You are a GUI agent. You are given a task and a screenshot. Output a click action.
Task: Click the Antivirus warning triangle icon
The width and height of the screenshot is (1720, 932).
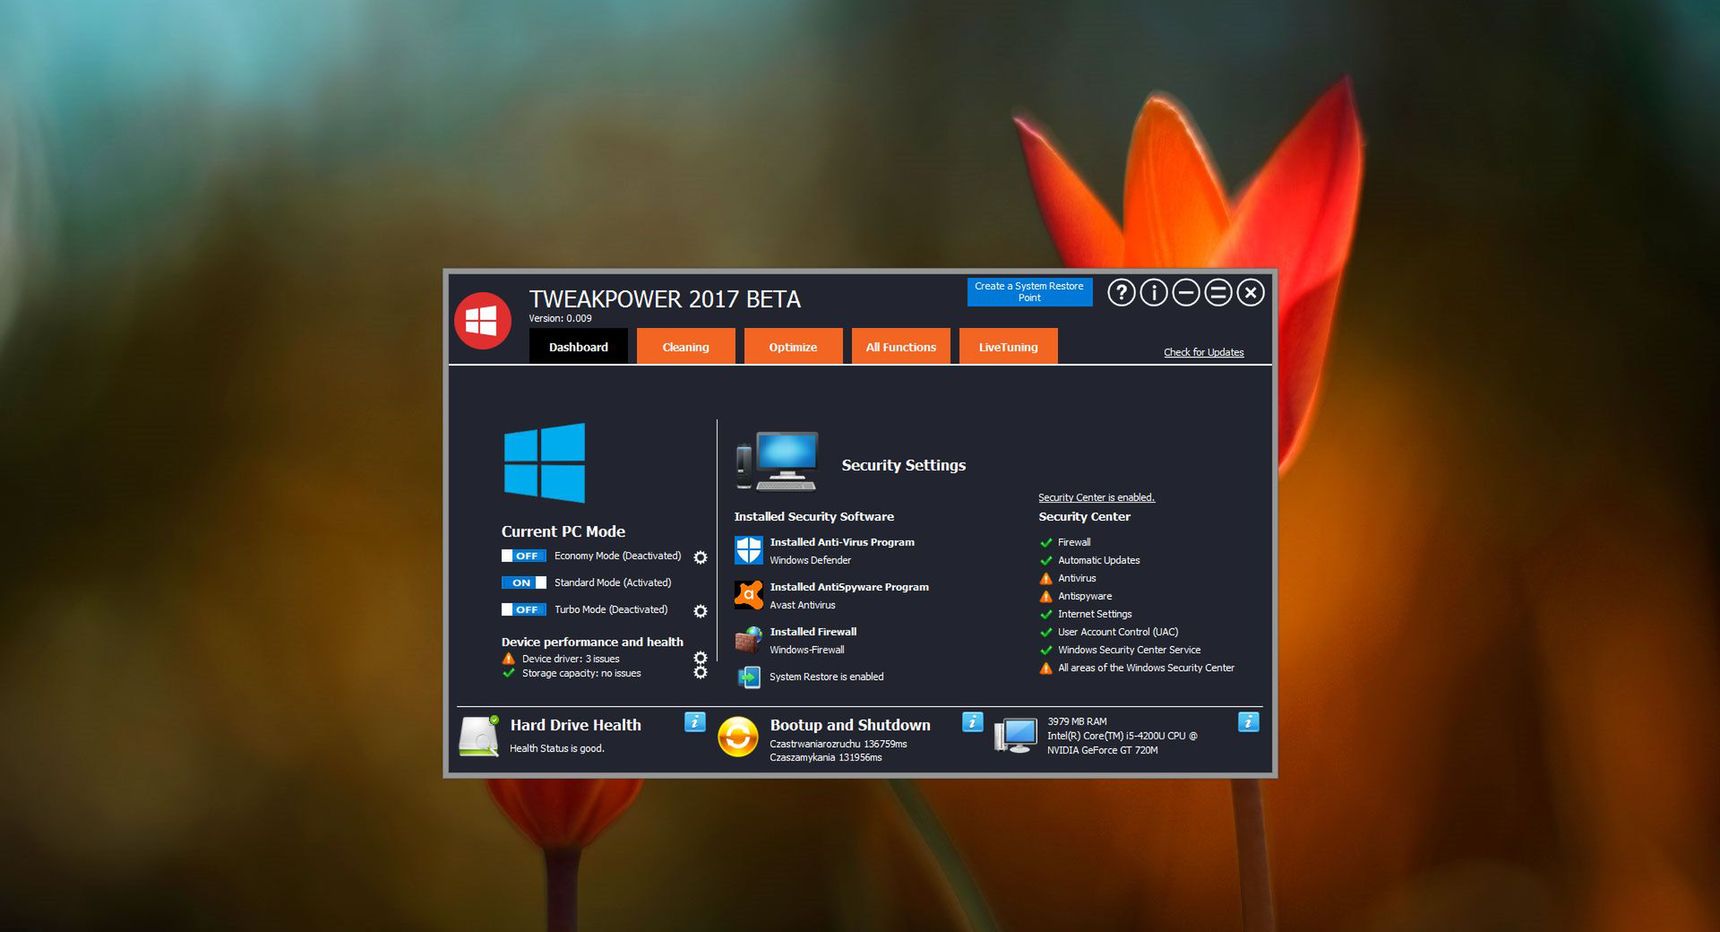(1046, 578)
